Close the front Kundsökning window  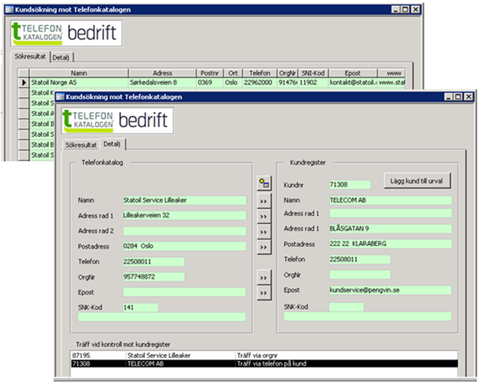(x=469, y=97)
